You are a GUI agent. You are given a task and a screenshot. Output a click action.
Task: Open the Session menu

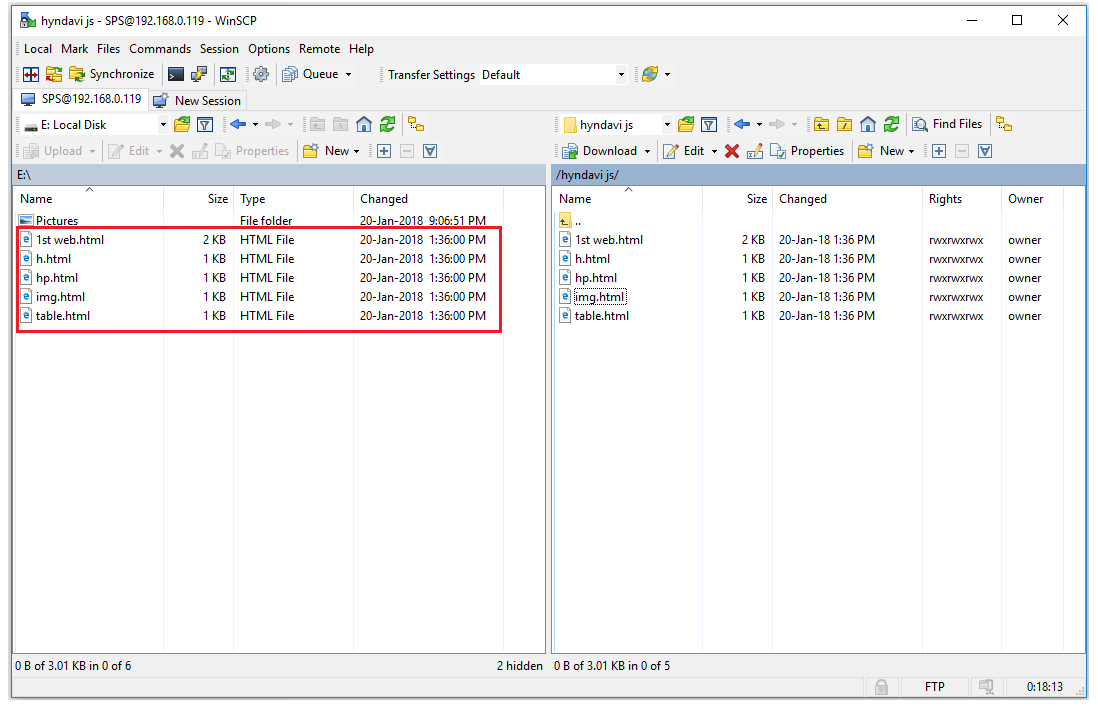(219, 49)
